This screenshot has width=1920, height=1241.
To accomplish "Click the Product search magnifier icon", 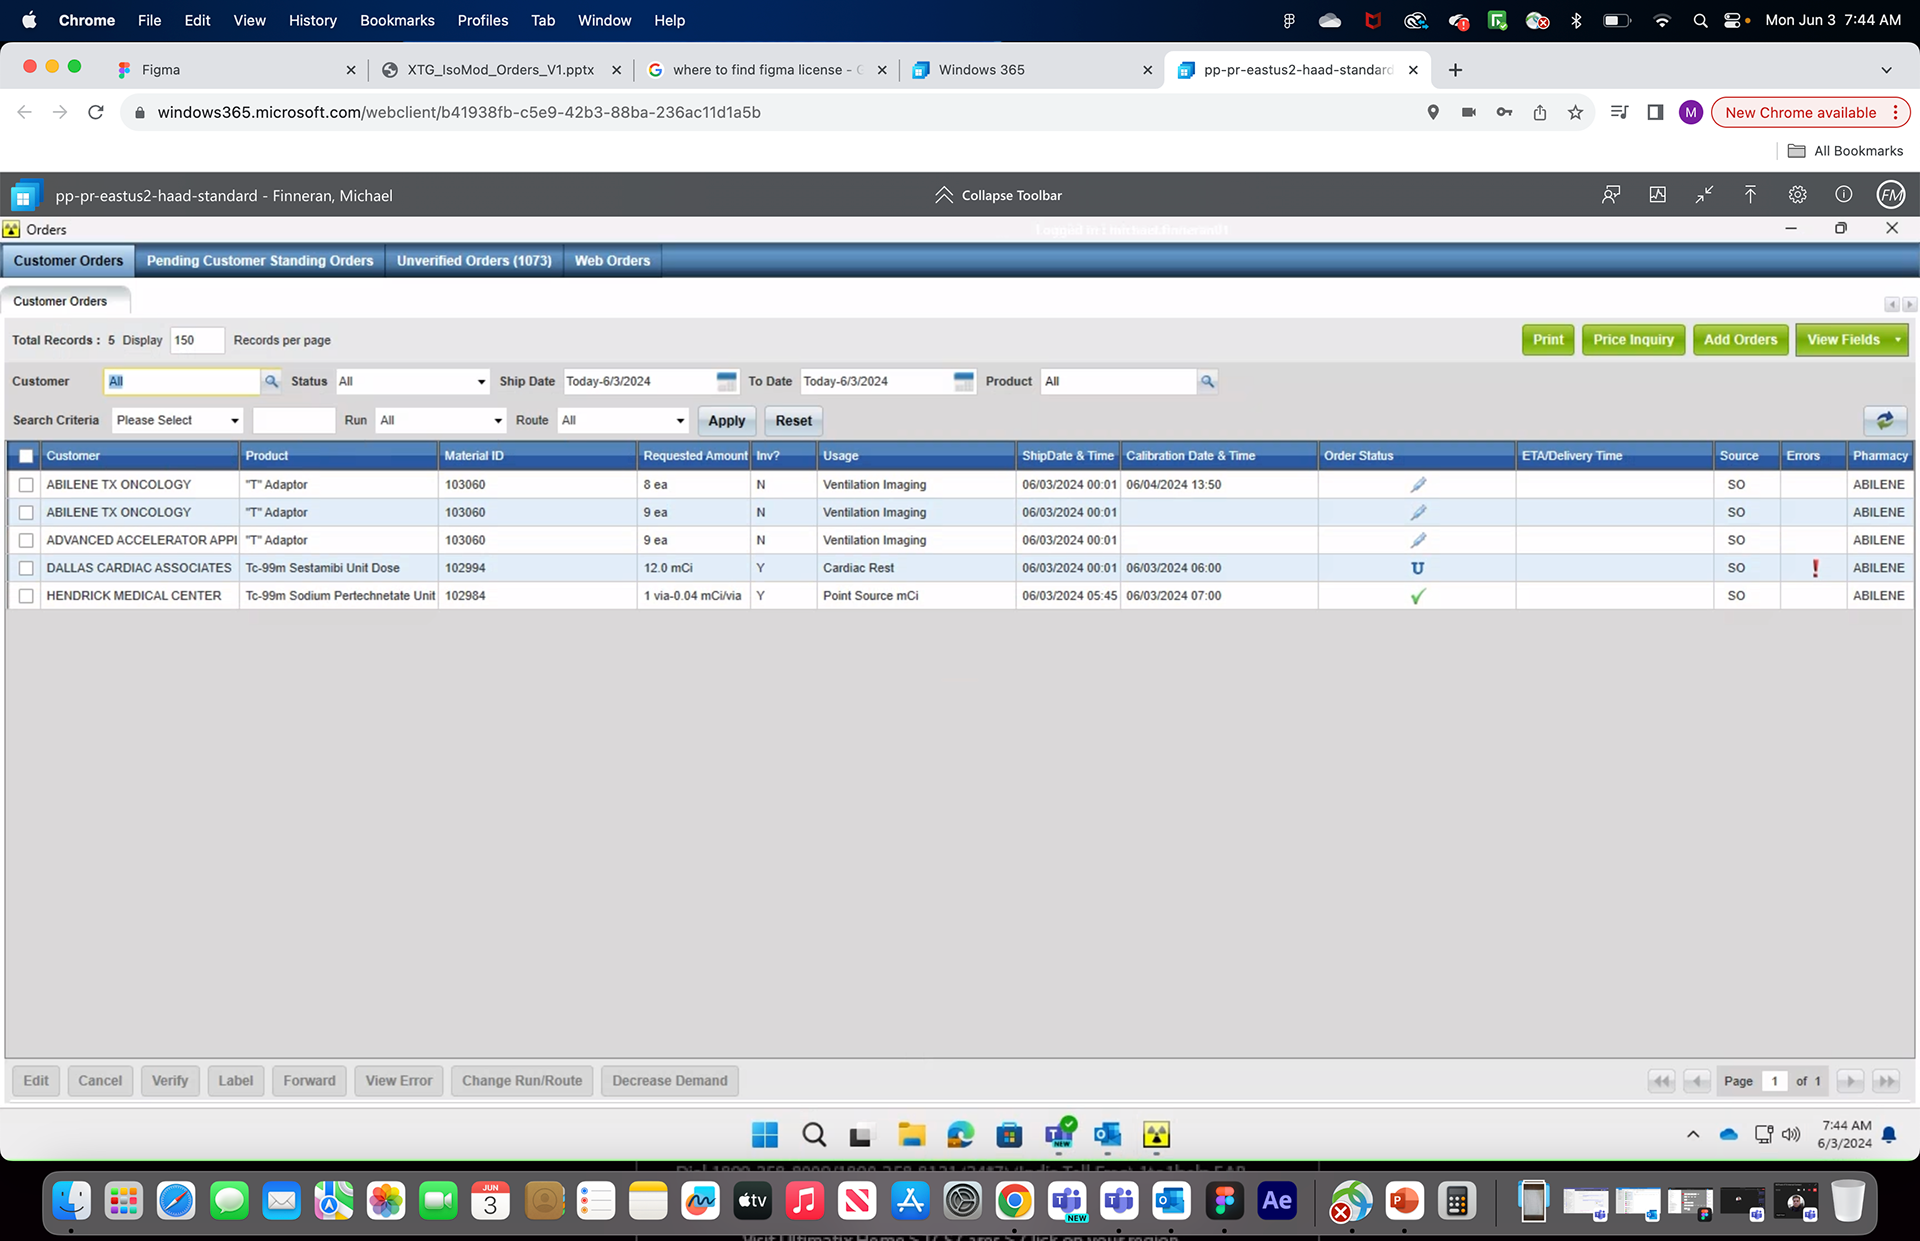I will click(x=1207, y=381).
